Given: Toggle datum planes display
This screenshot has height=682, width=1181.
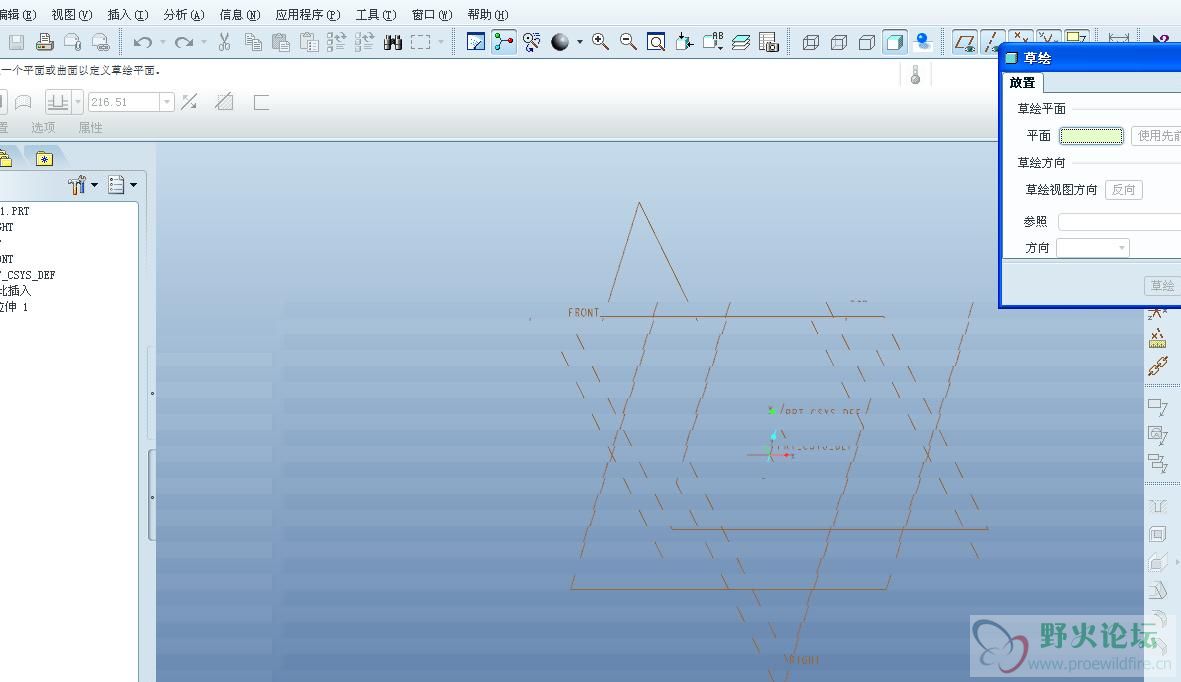Looking at the screenshot, I should (x=965, y=42).
